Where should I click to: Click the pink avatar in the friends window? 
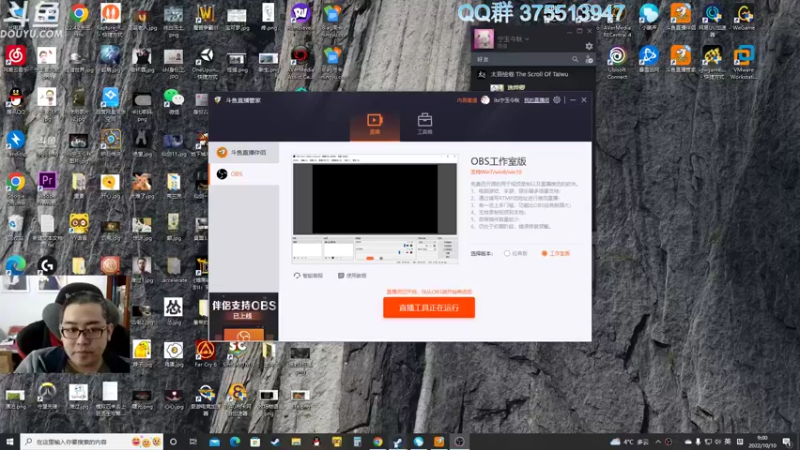pos(484,39)
